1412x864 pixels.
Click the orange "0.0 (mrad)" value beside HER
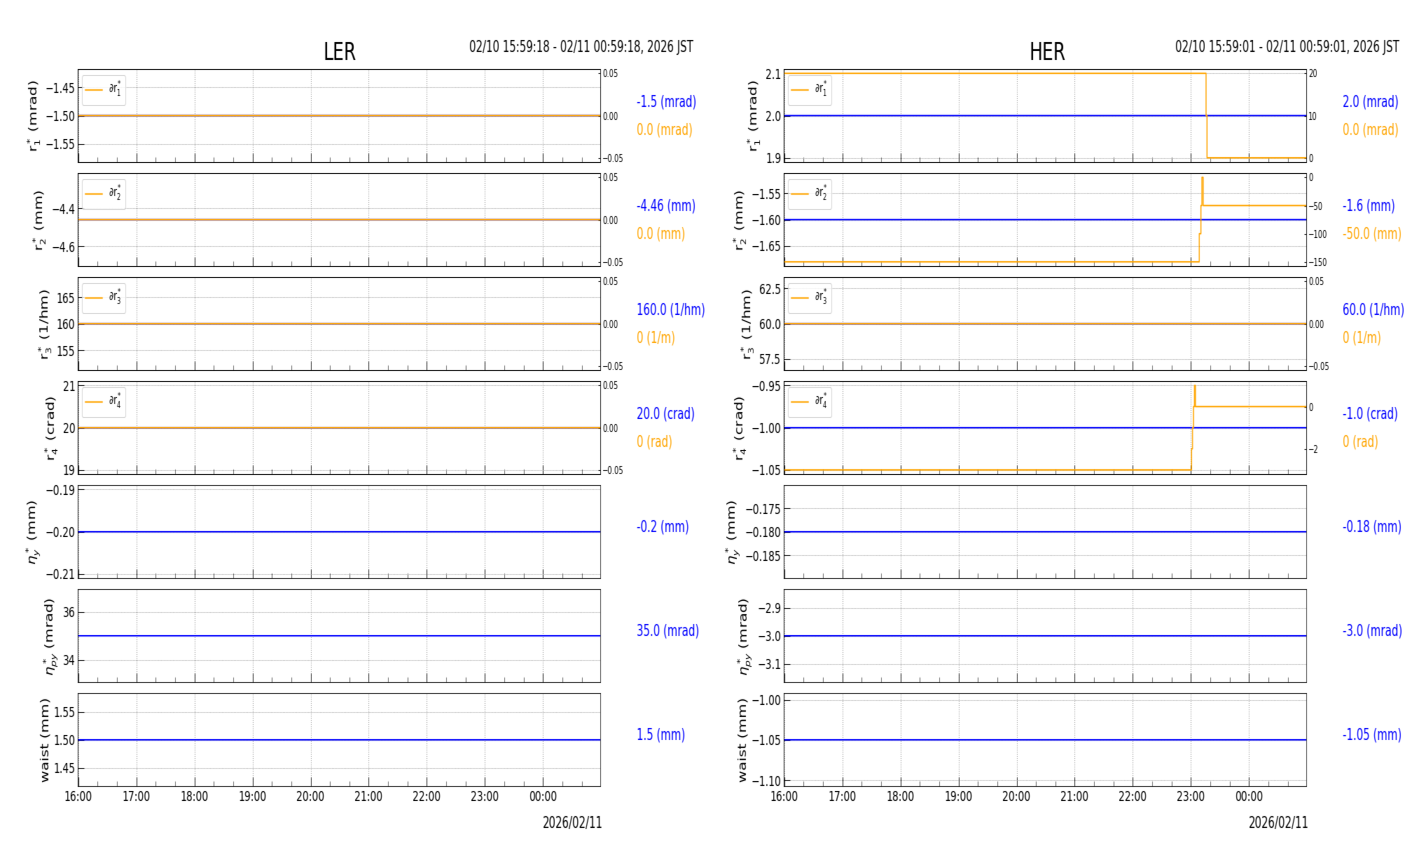(1370, 130)
